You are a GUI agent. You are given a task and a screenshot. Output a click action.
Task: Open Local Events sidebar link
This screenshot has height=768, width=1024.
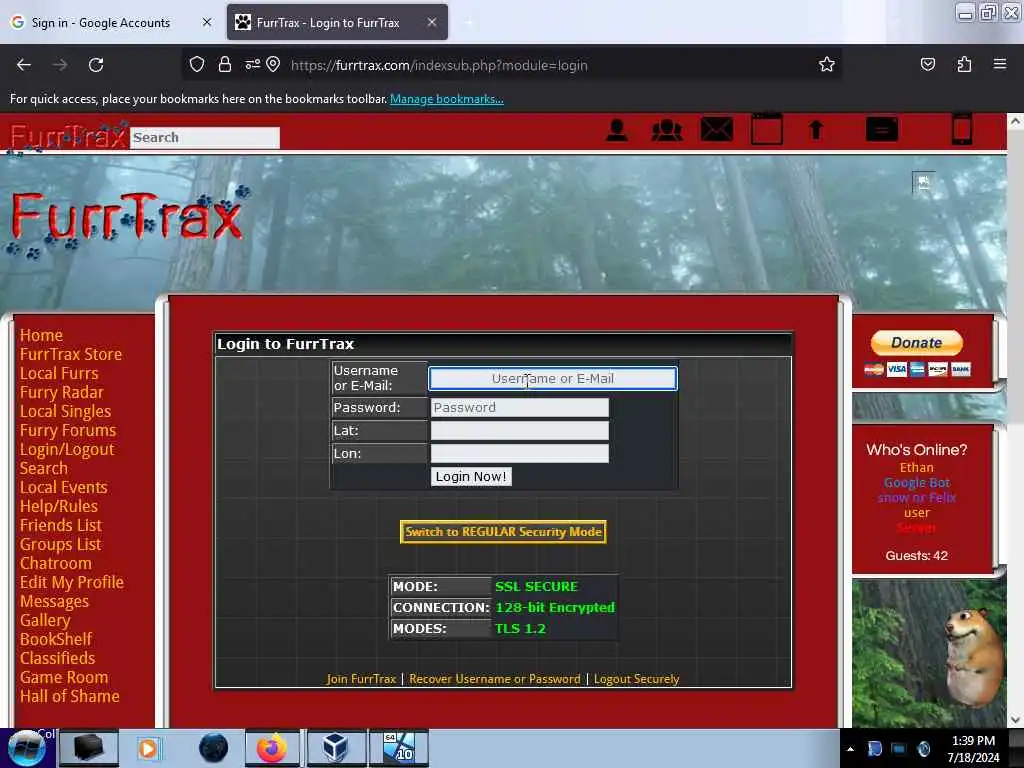click(63, 487)
